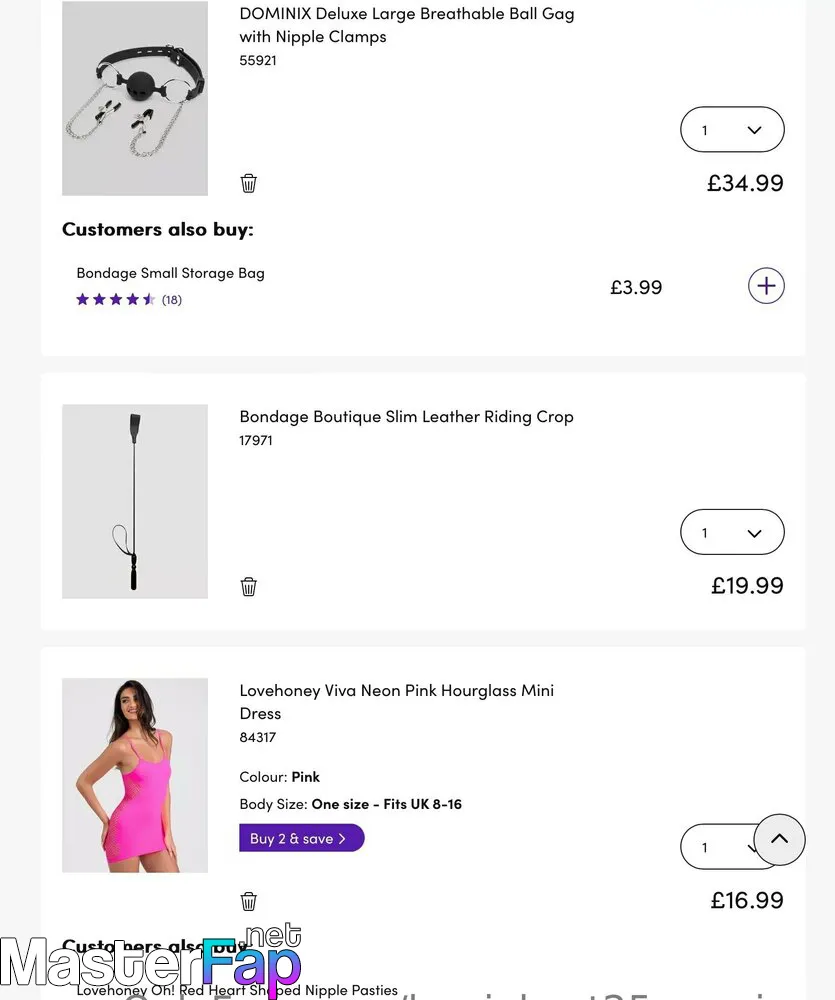Click the Bondage Small Storage Bag name
The image size is (835, 1000).
coord(170,273)
